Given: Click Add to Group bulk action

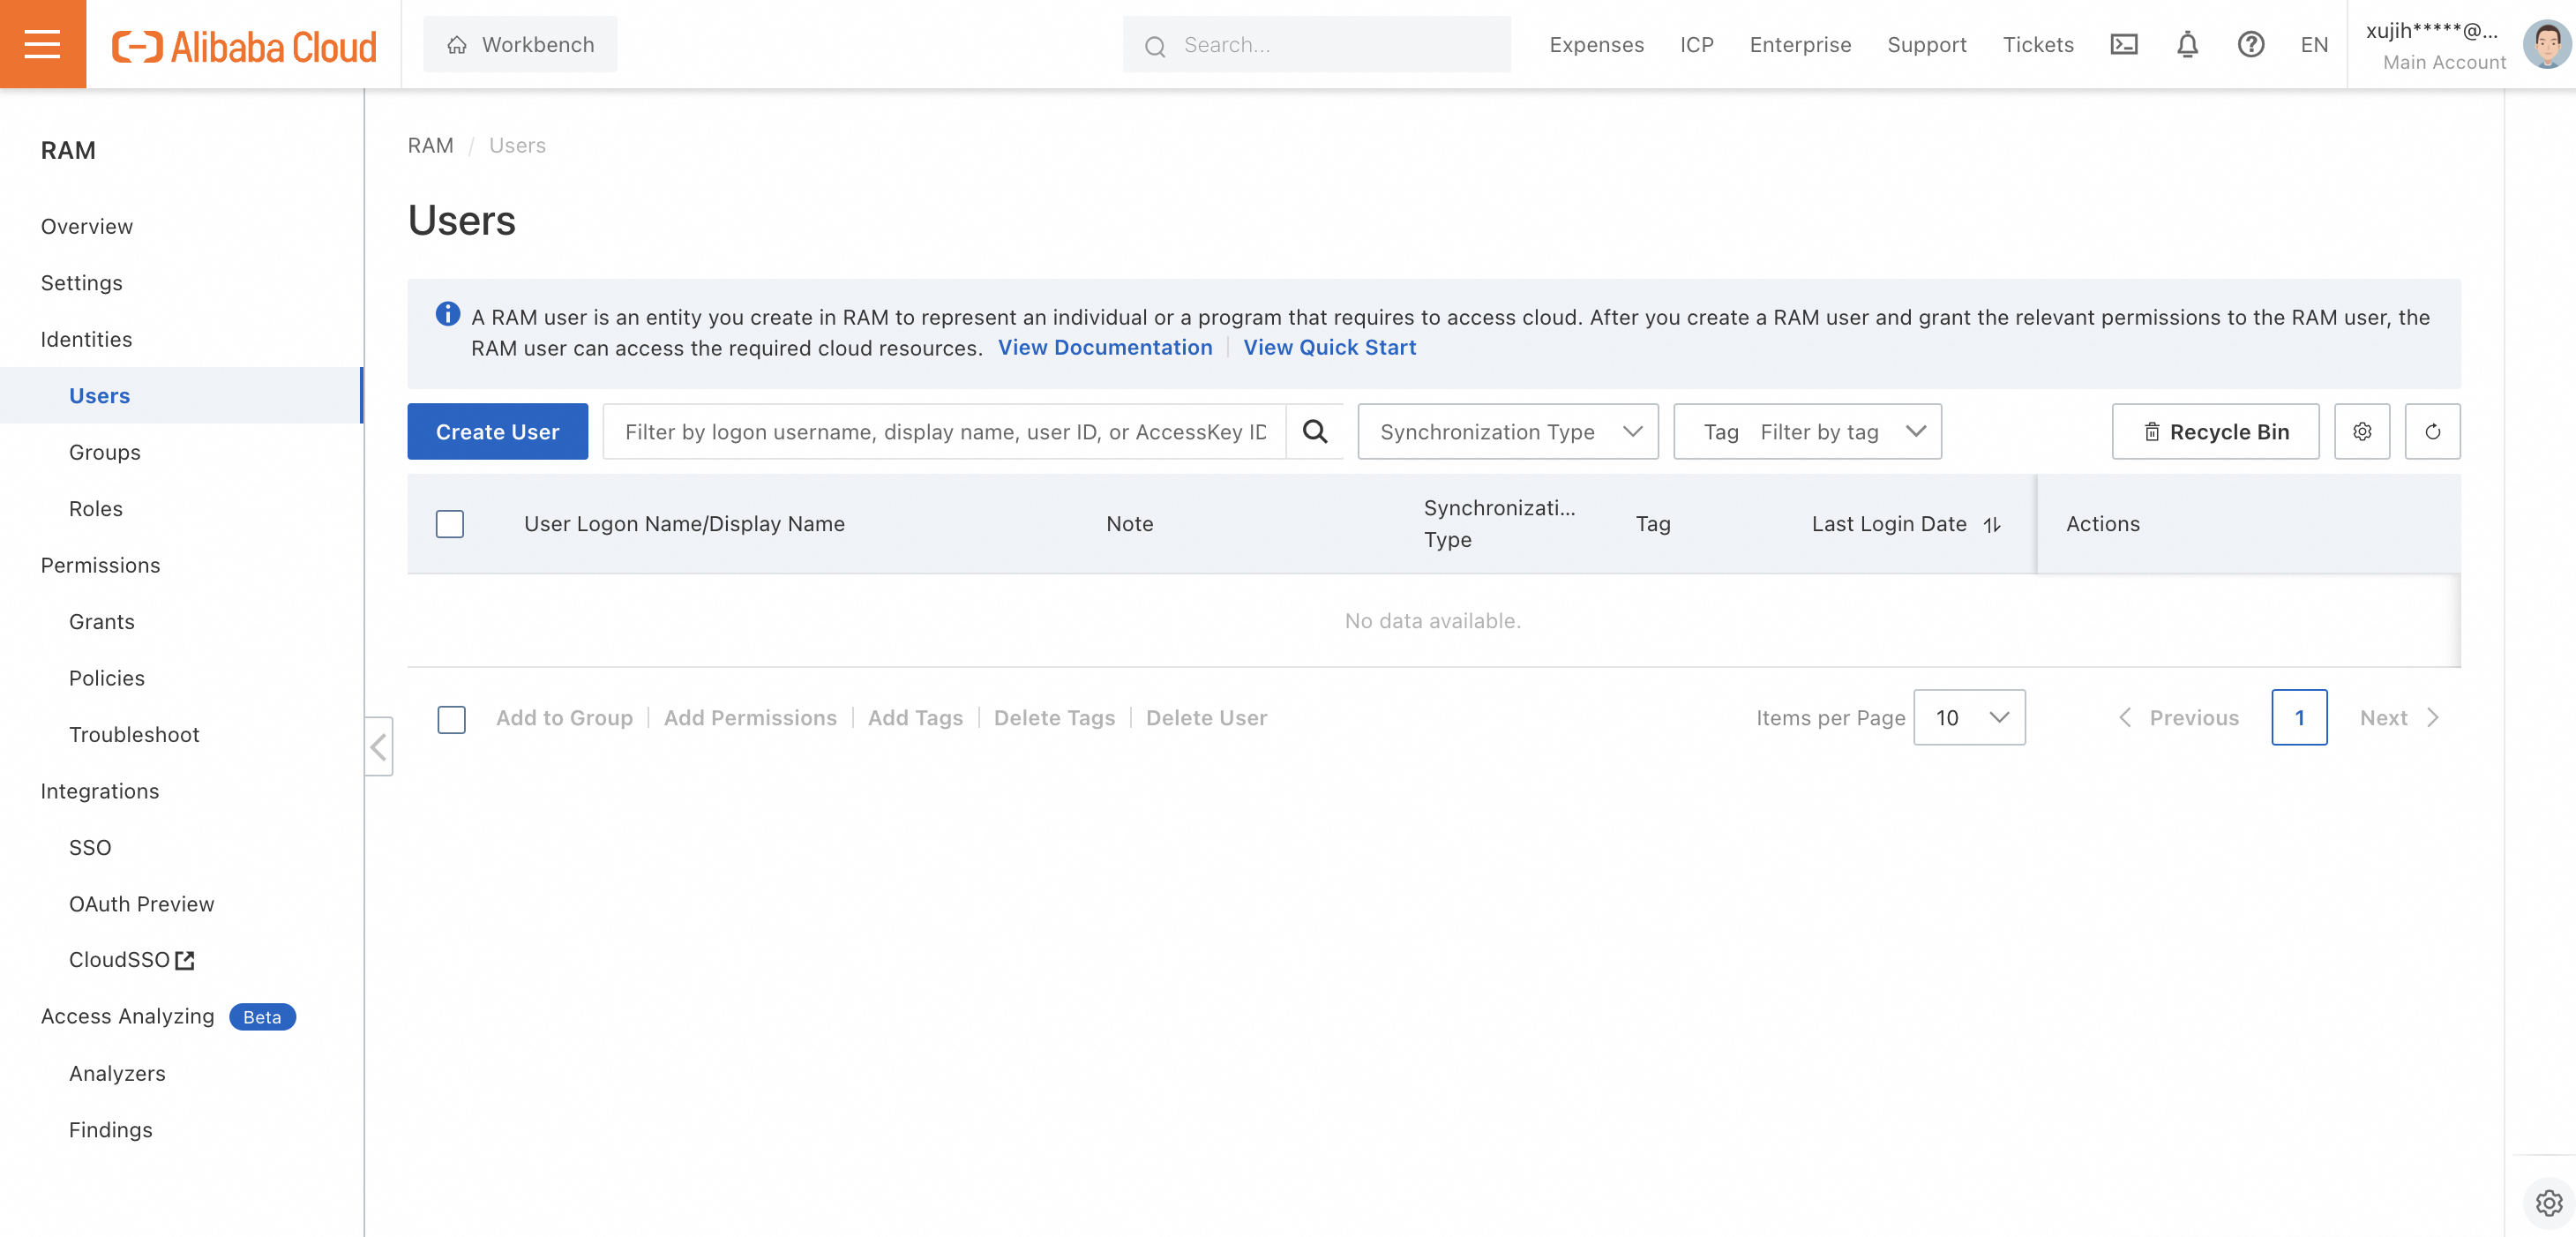Looking at the screenshot, I should coord(564,717).
